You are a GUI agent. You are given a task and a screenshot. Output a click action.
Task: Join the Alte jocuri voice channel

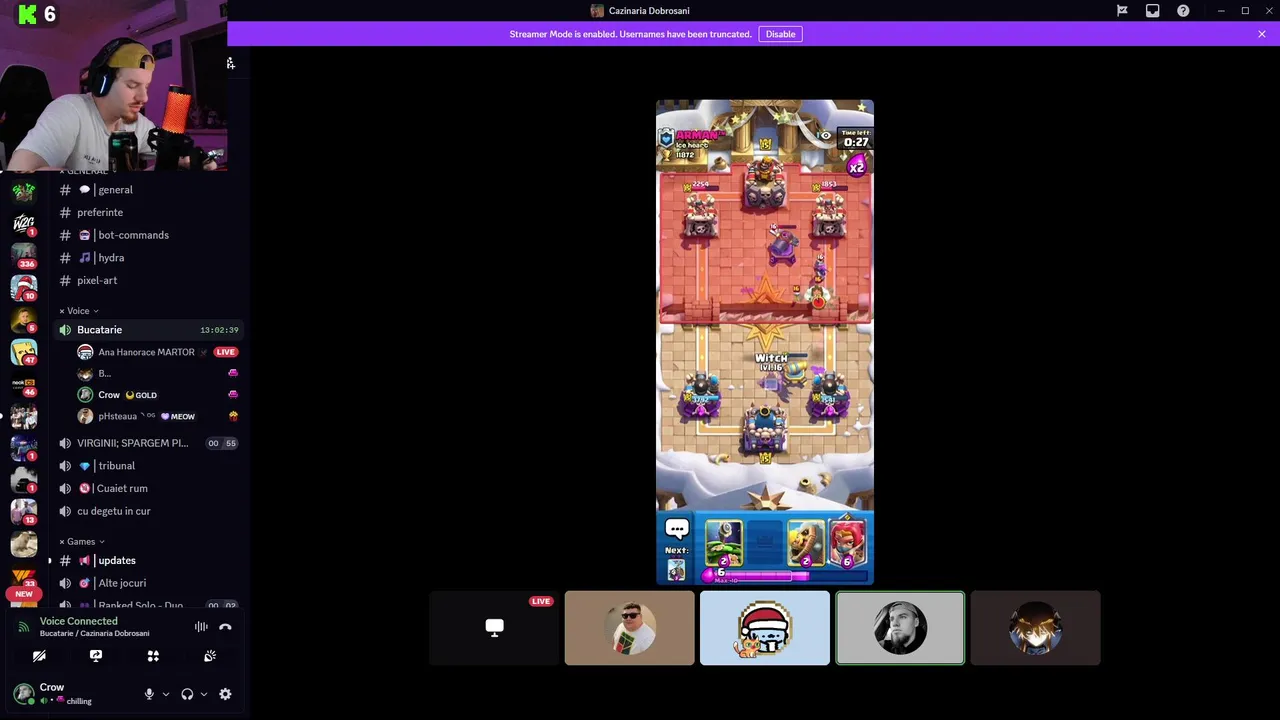[147, 583]
